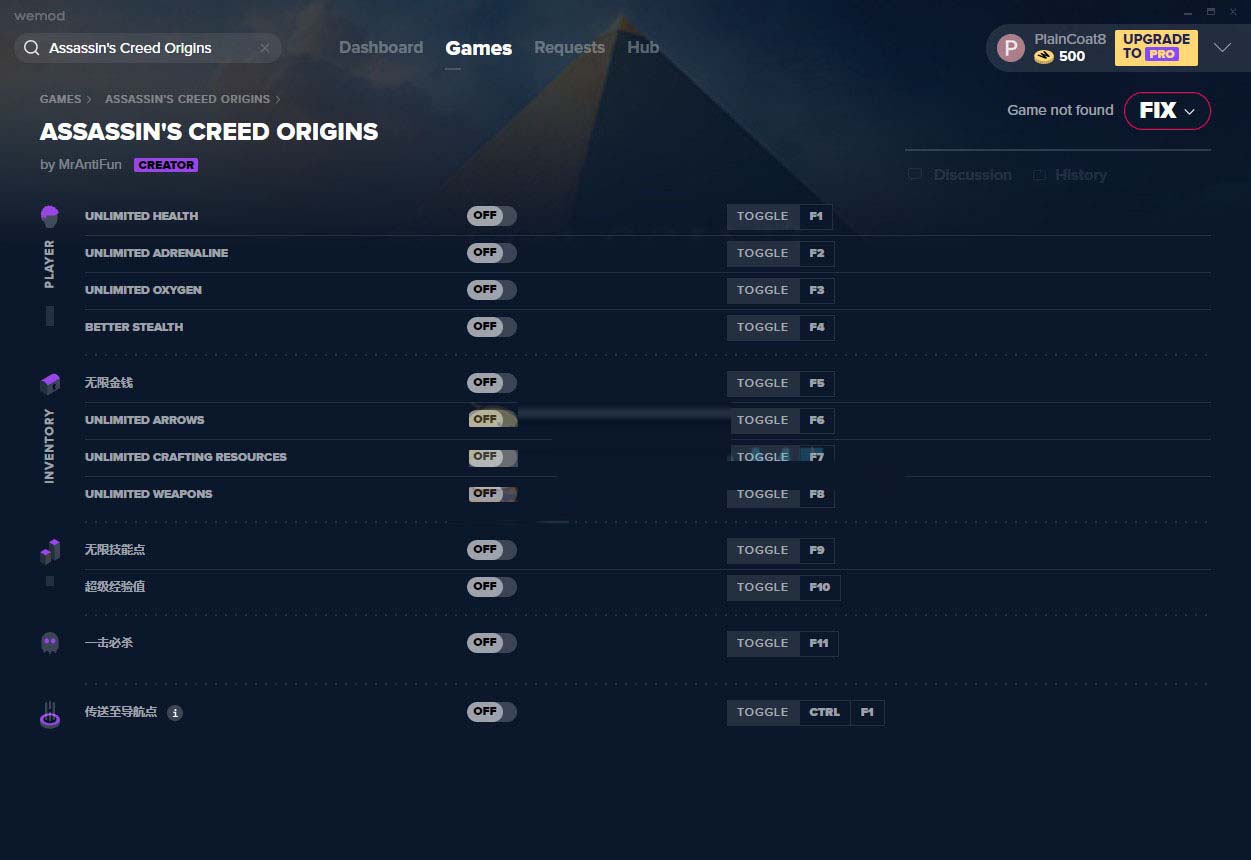The image size is (1251, 860).
Task: Click the PlainCoat8 username
Action: click(x=1070, y=39)
